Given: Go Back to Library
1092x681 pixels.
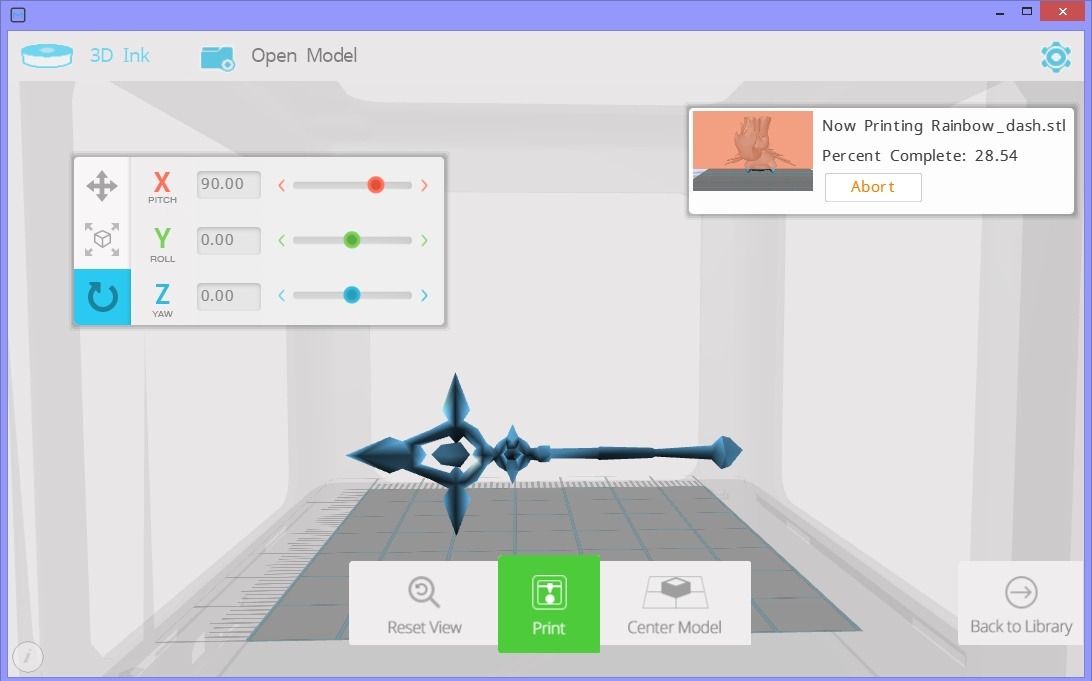Looking at the screenshot, I should pos(1020,606).
